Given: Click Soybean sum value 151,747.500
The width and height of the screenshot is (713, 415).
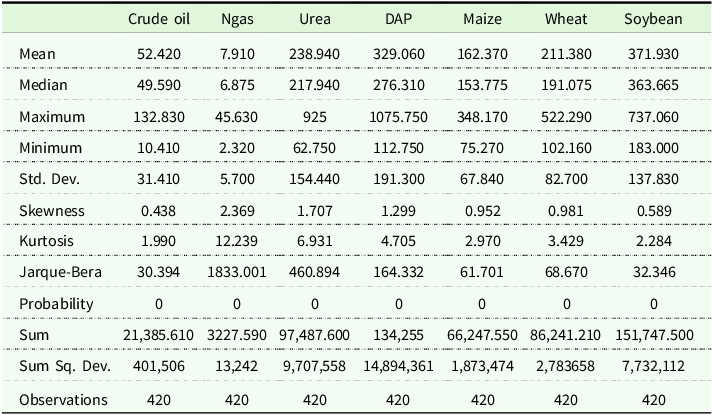Looking at the screenshot, I should (x=653, y=334).
